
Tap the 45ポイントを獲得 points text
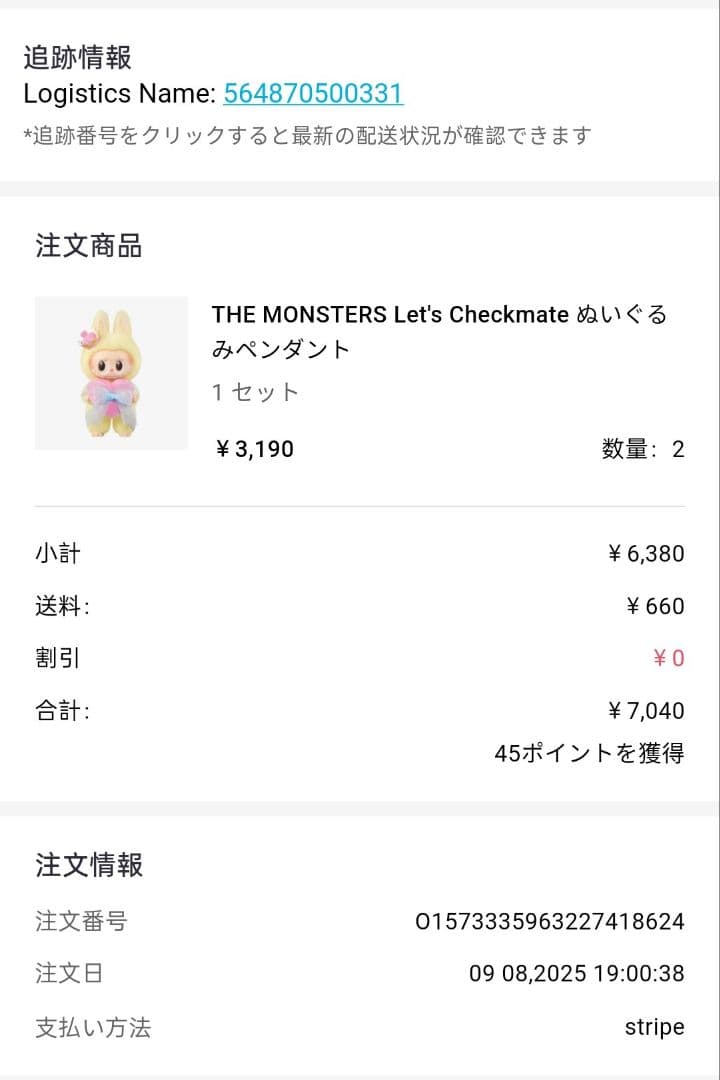click(x=589, y=753)
